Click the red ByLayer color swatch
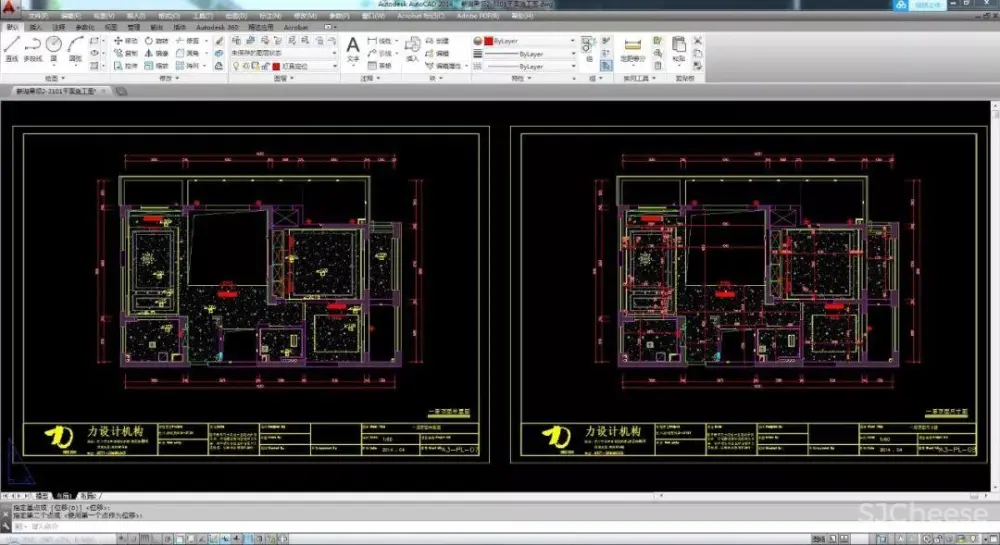1000x545 pixels. (487, 41)
